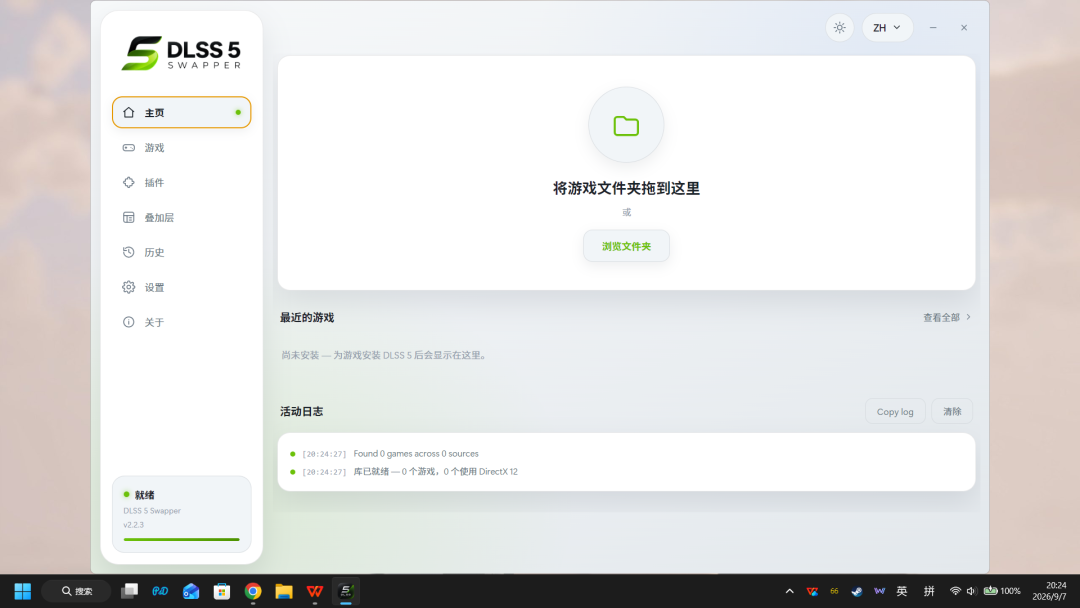This screenshot has height=608, width=1080.
Task: Select the 库已就绪 DirectX 12 log entry
Action: (x=435, y=472)
